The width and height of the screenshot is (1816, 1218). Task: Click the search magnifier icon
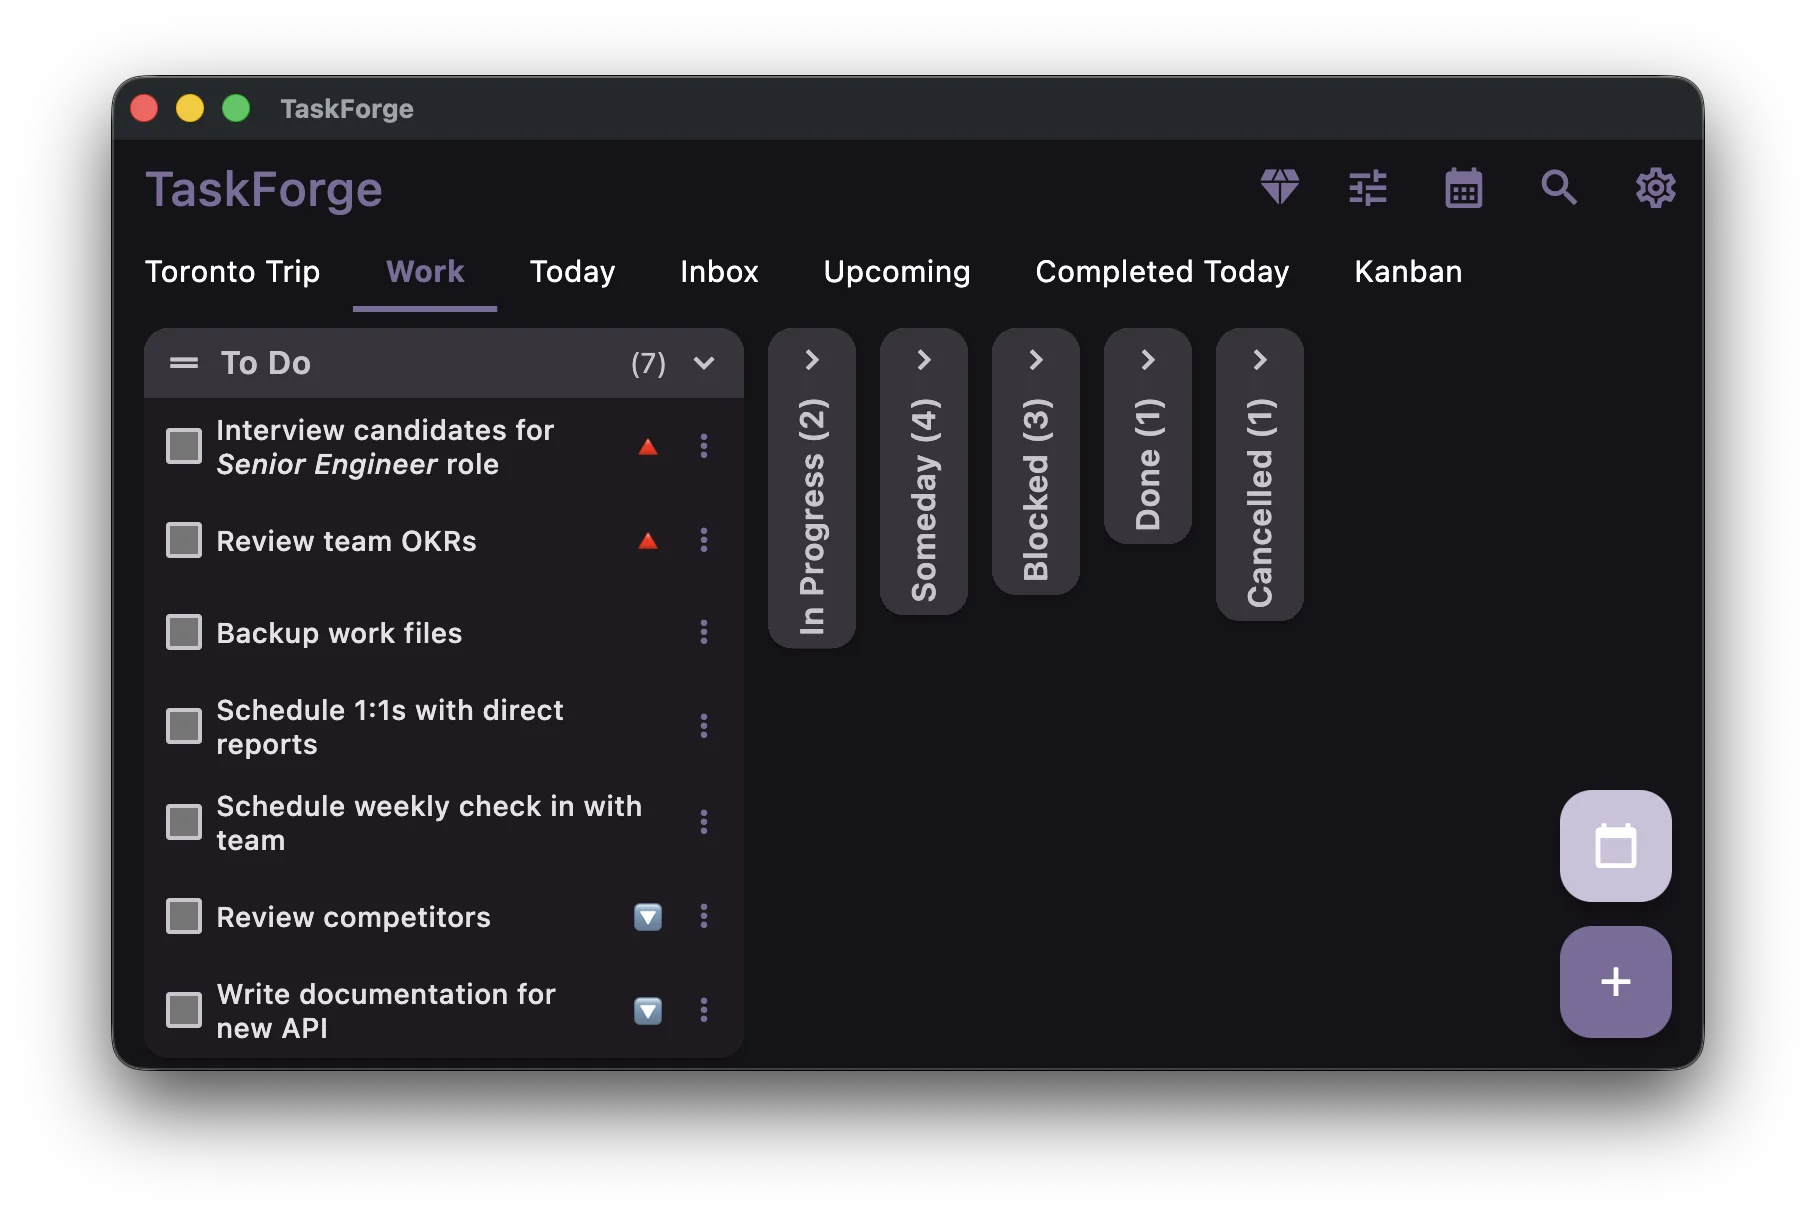1559,187
